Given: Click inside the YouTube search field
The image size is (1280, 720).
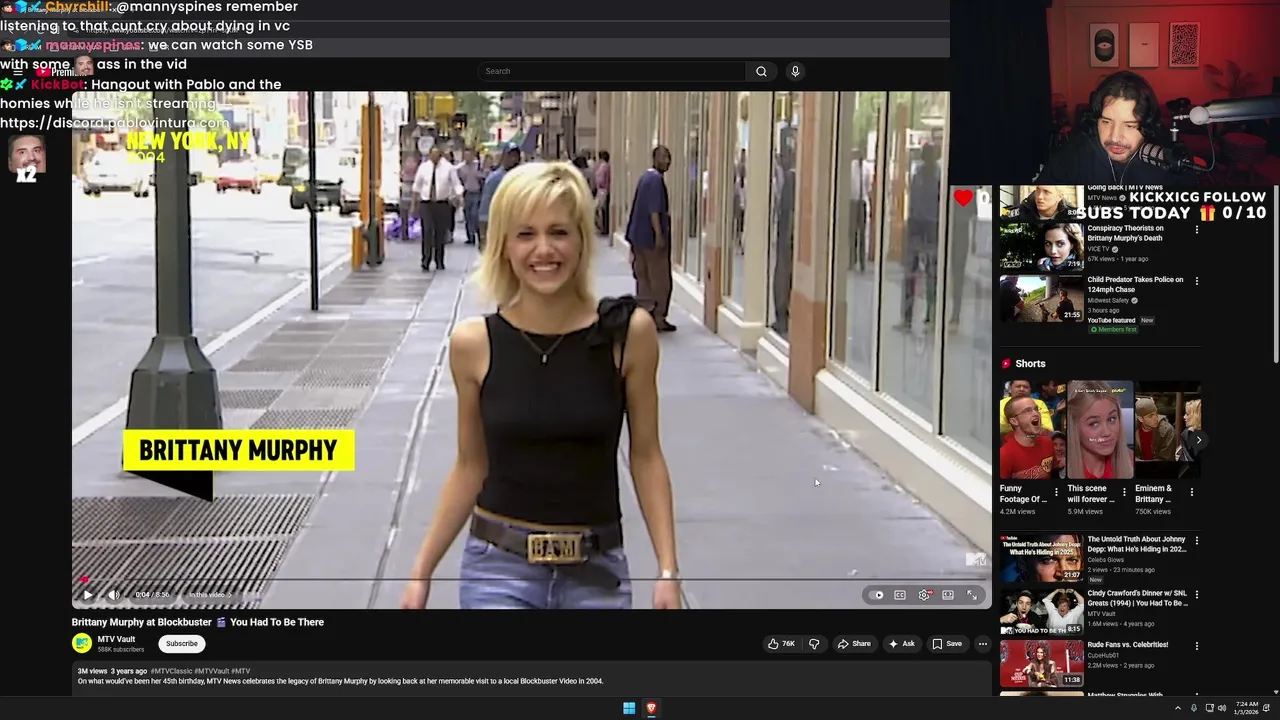Looking at the screenshot, I should [611, 71].
